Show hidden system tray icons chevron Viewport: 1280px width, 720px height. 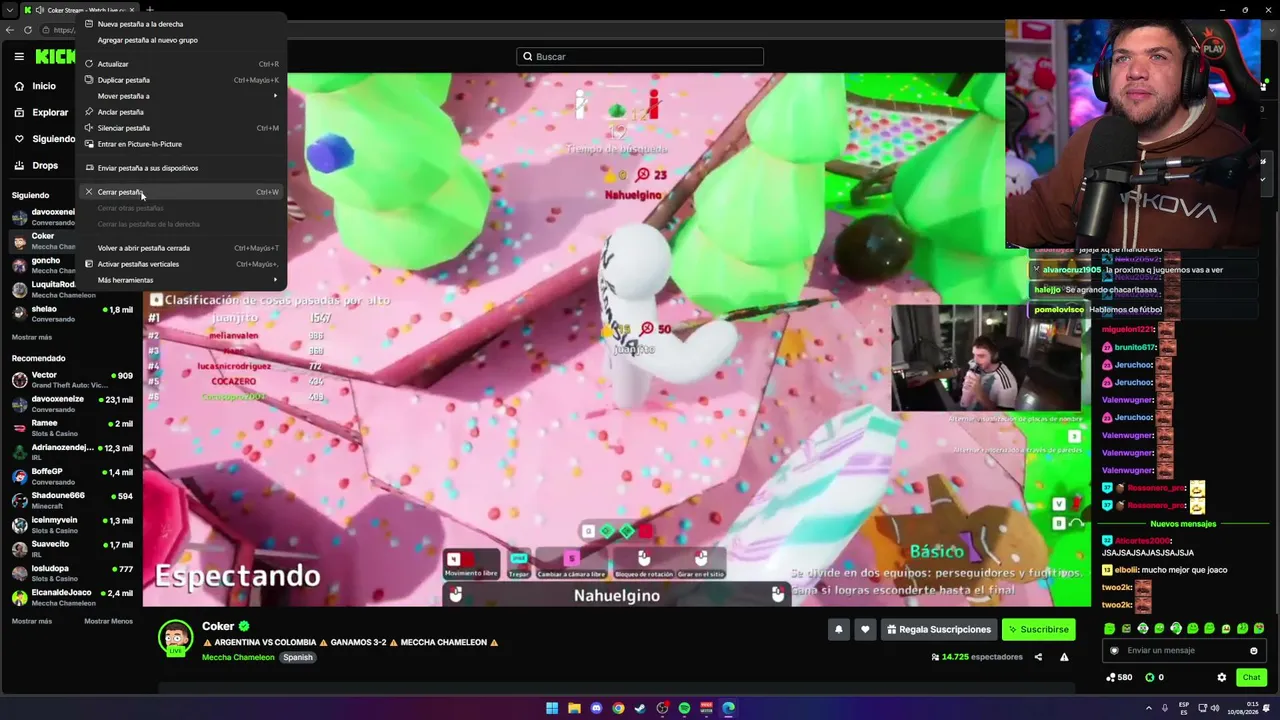pyautogui.click(x=1148, y=708)
